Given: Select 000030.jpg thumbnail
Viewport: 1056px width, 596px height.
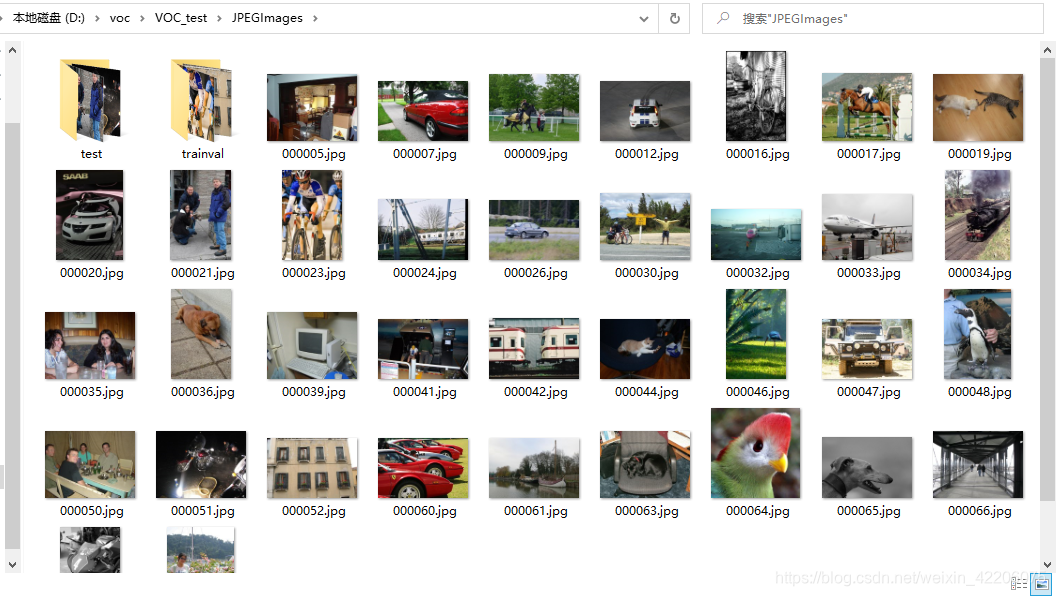Looking at the screenshot, I should click(645, 226).
